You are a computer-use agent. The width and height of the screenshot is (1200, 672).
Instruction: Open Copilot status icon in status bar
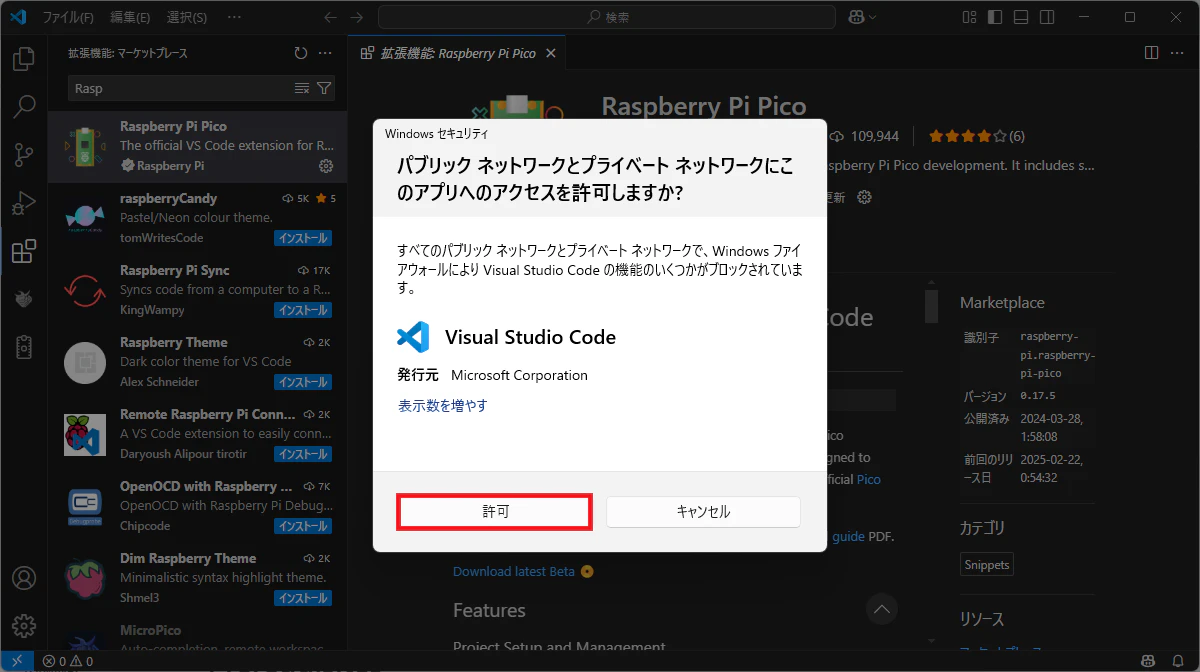1150,661
